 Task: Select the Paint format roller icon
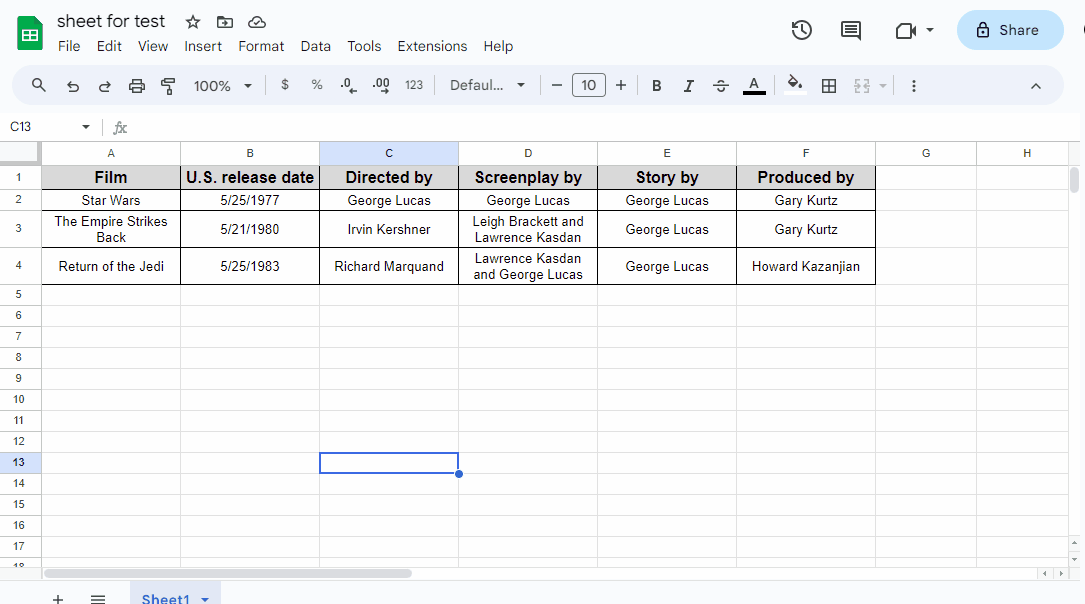[x=168, y=86]
